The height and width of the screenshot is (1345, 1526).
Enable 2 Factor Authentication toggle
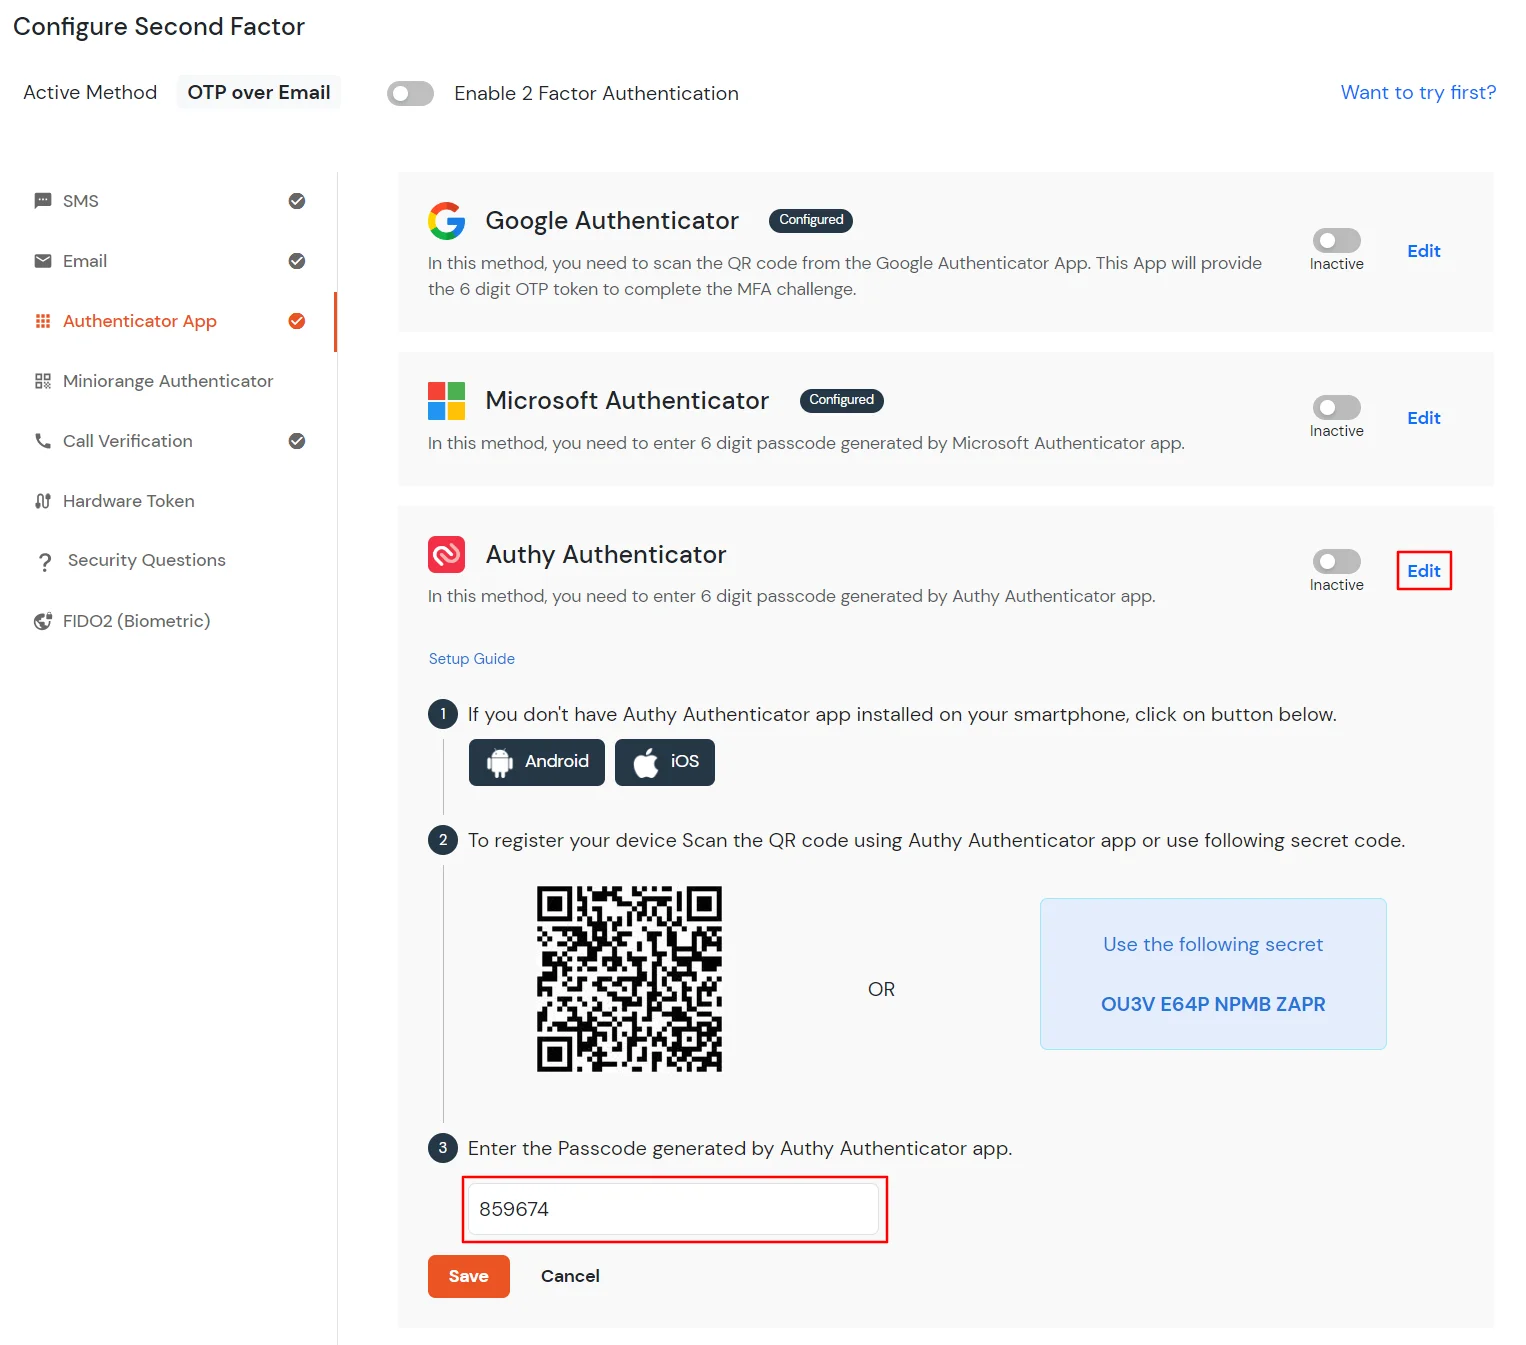[410, 93]
